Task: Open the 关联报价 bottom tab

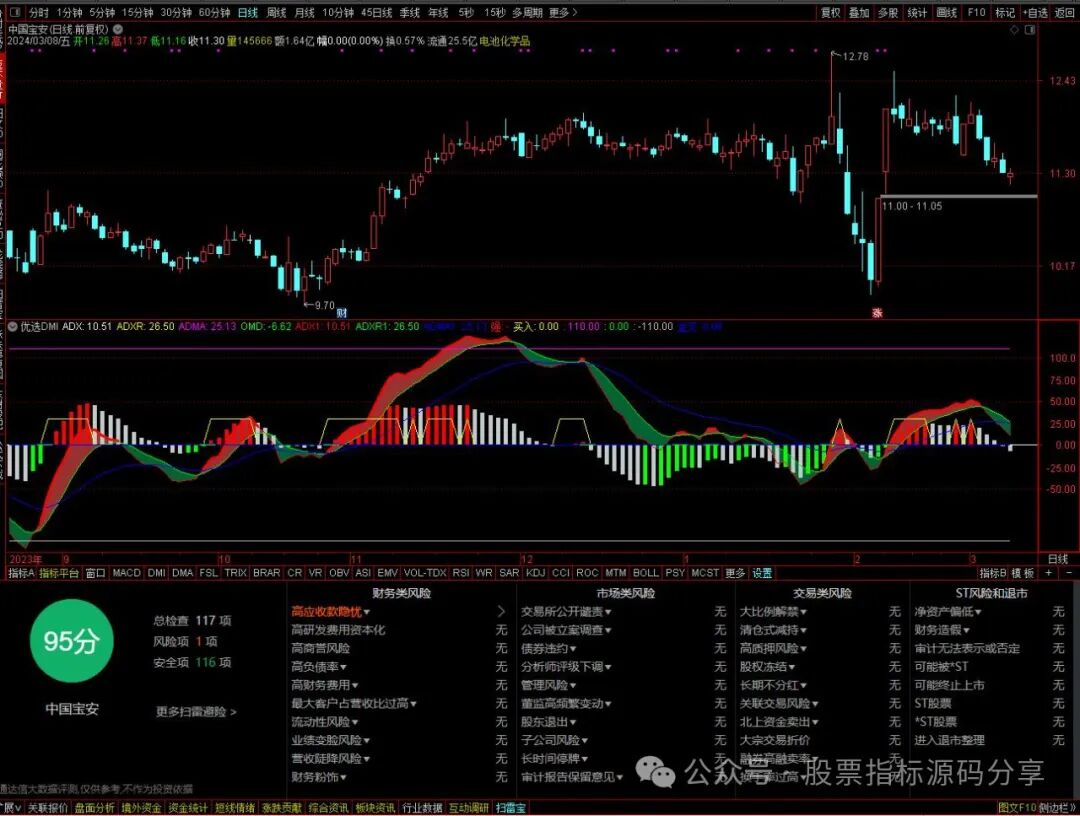Action: pos(48,808)
